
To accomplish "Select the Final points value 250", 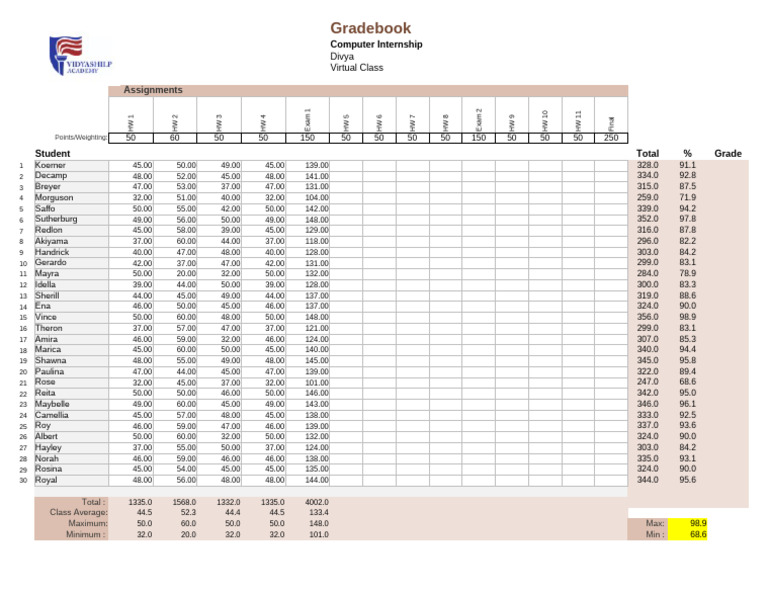I will 611,138.
